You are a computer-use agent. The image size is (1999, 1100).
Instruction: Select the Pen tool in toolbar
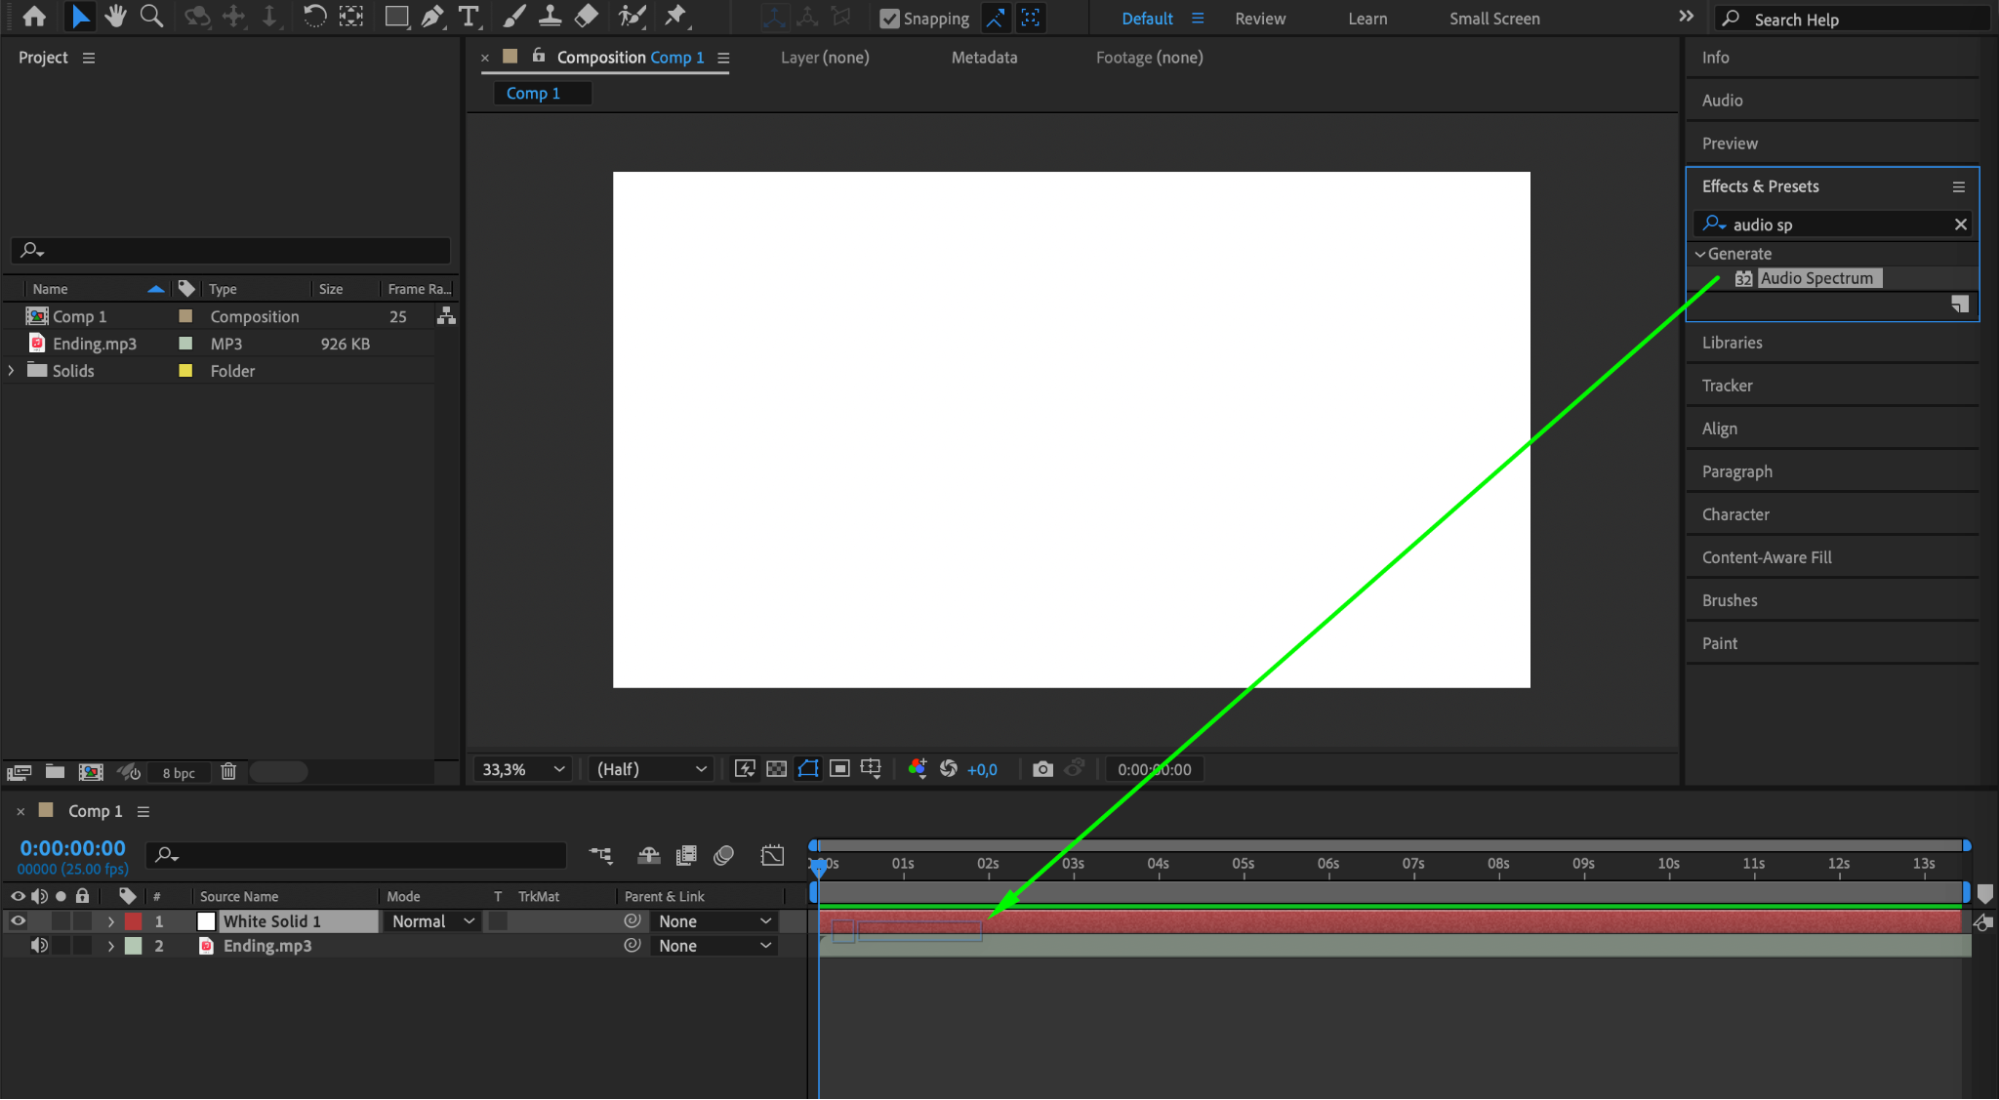[x=432, y=17]
